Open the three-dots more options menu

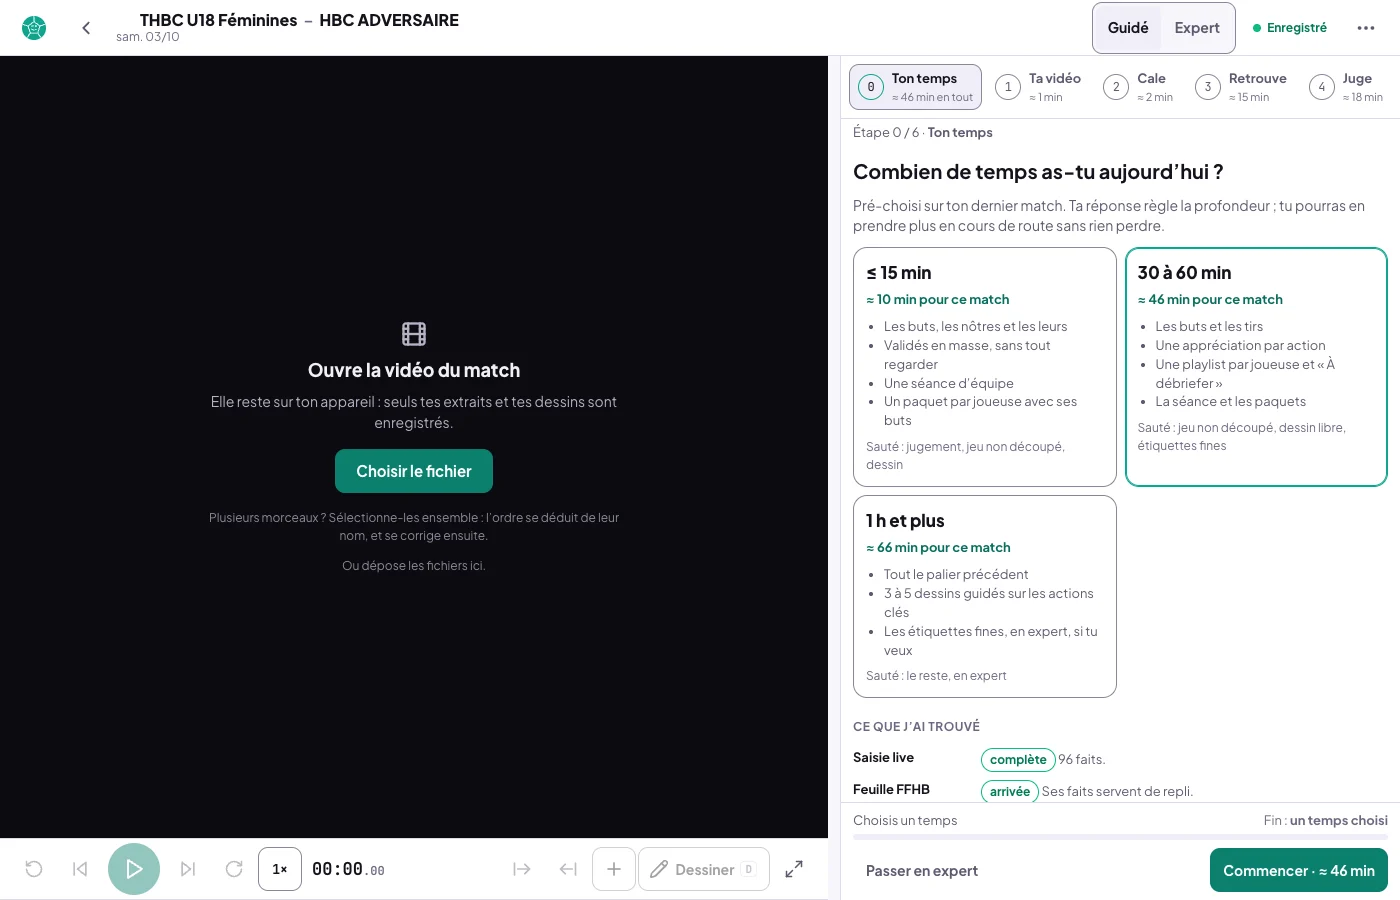pyautogui.click(x=1366, y=28)
